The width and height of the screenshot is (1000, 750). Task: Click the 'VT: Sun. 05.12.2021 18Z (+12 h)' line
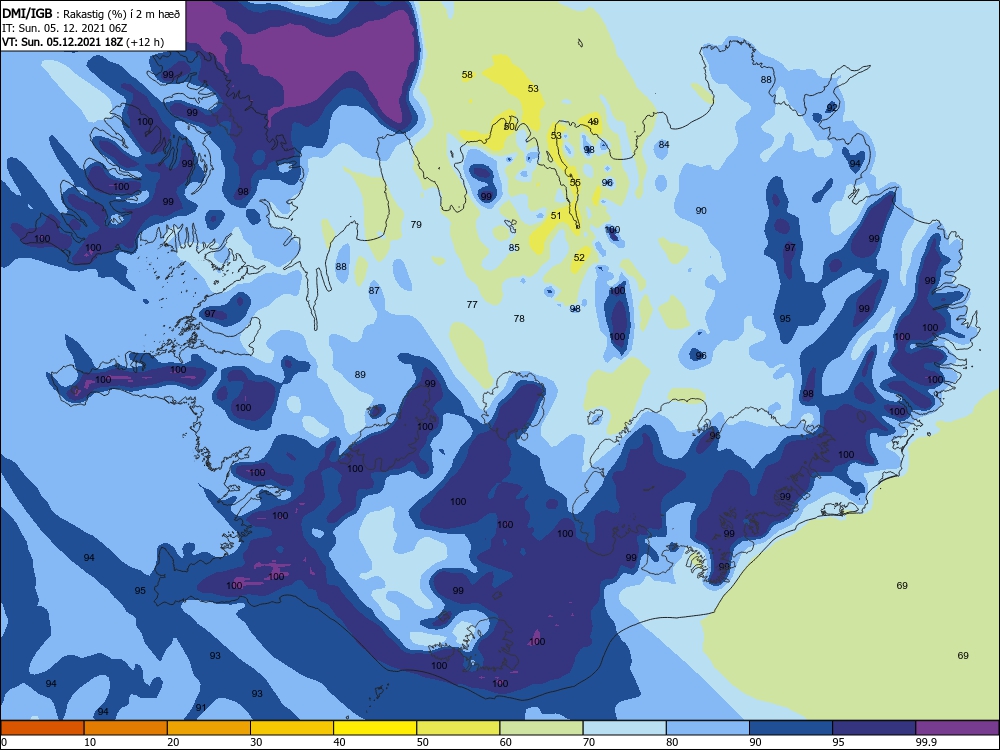click(83, 42)
